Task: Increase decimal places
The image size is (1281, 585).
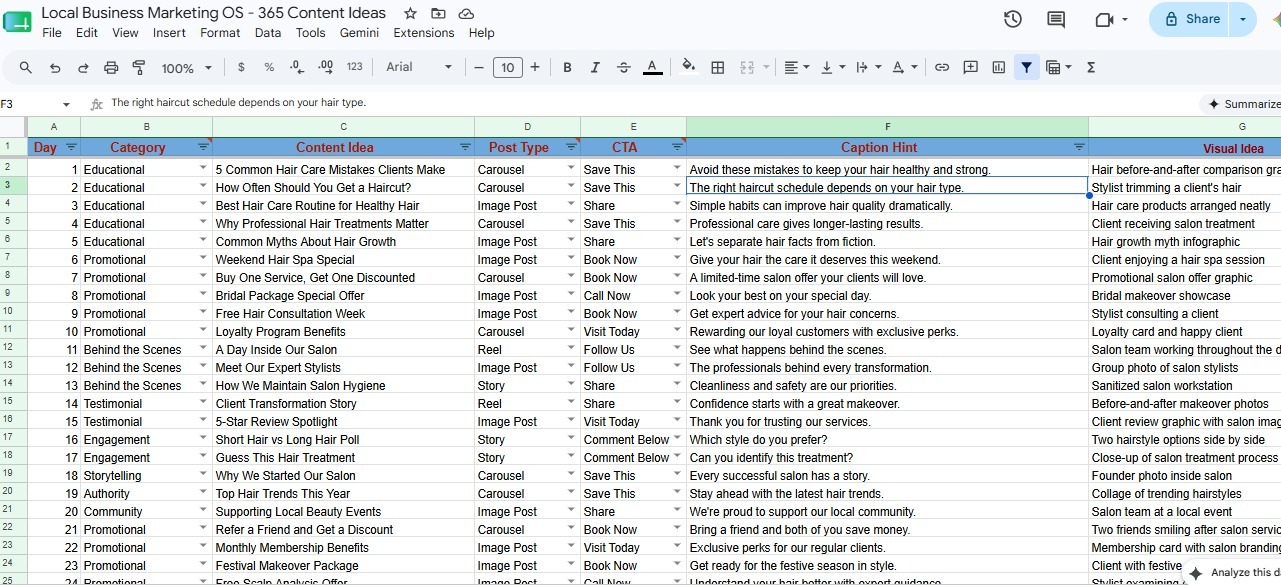Action: [x=325, y=67]
